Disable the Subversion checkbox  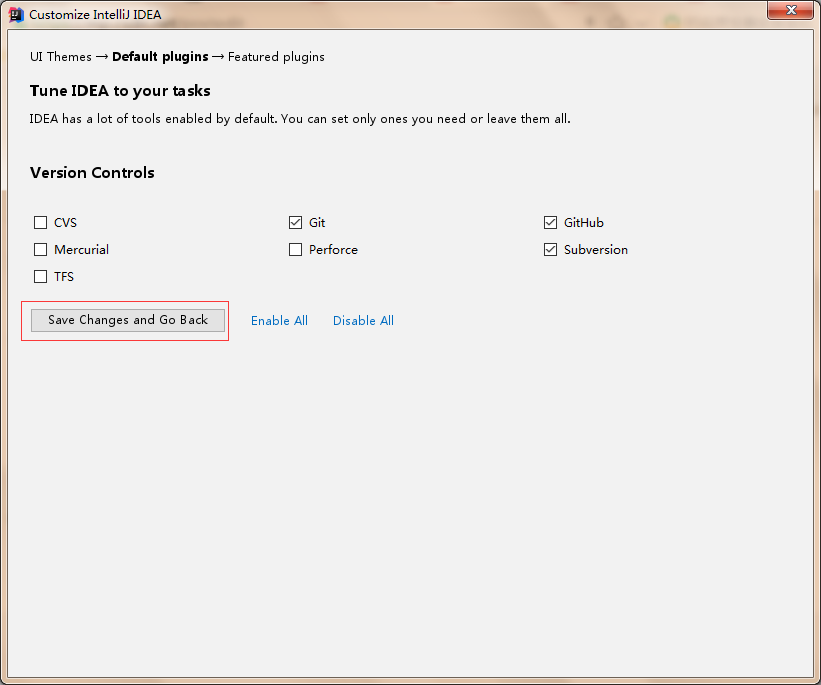click(550, 250)
